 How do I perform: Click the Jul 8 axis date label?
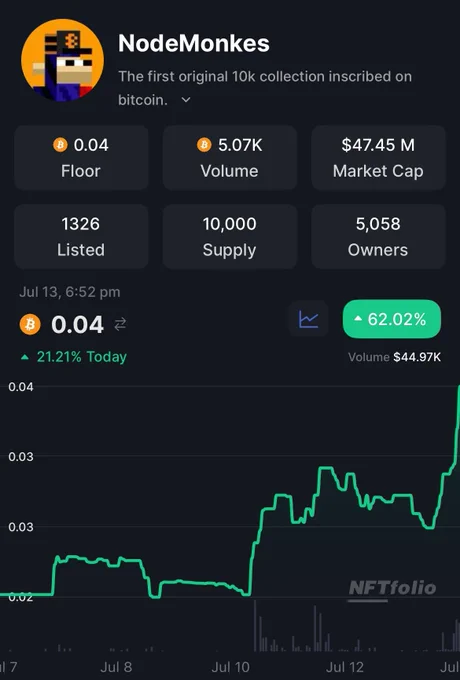116,667
